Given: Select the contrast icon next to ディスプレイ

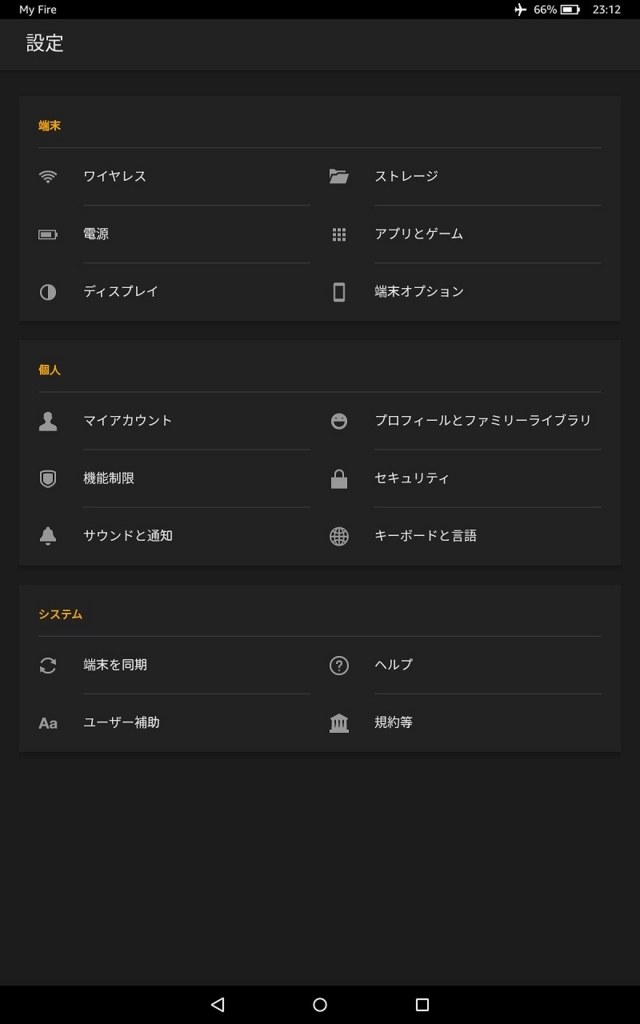Looking at the screenshot, I should click(x=47, y=291).
